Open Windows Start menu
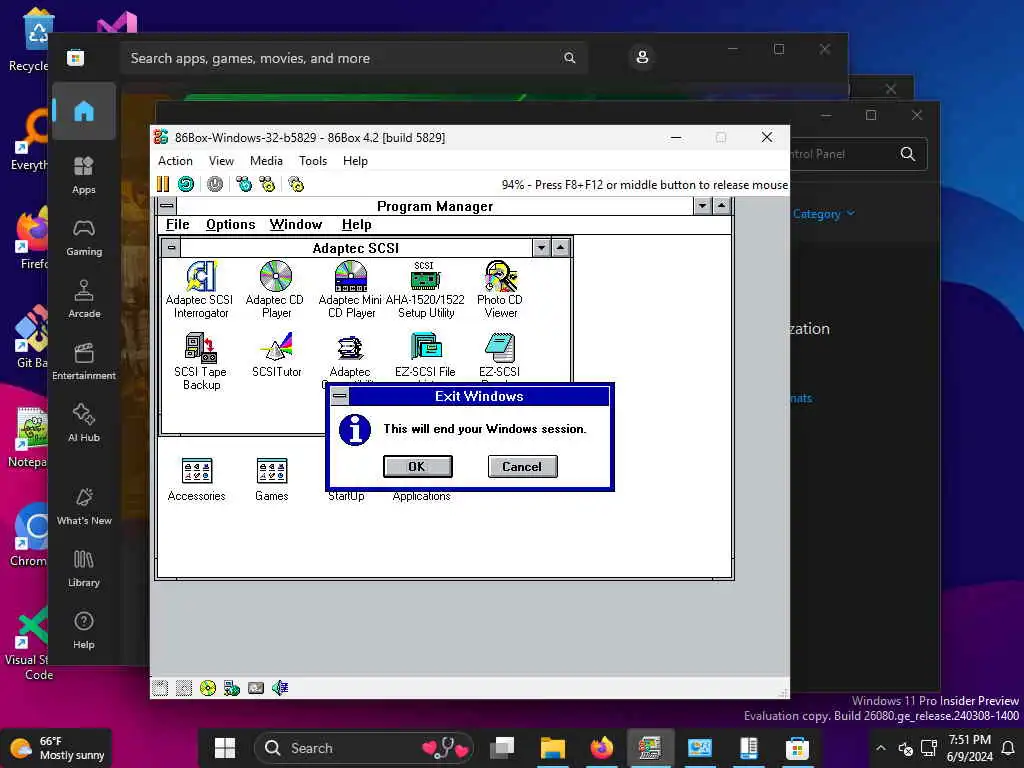The width and height of the screenshot is (1024, 768). coord(225,748)
